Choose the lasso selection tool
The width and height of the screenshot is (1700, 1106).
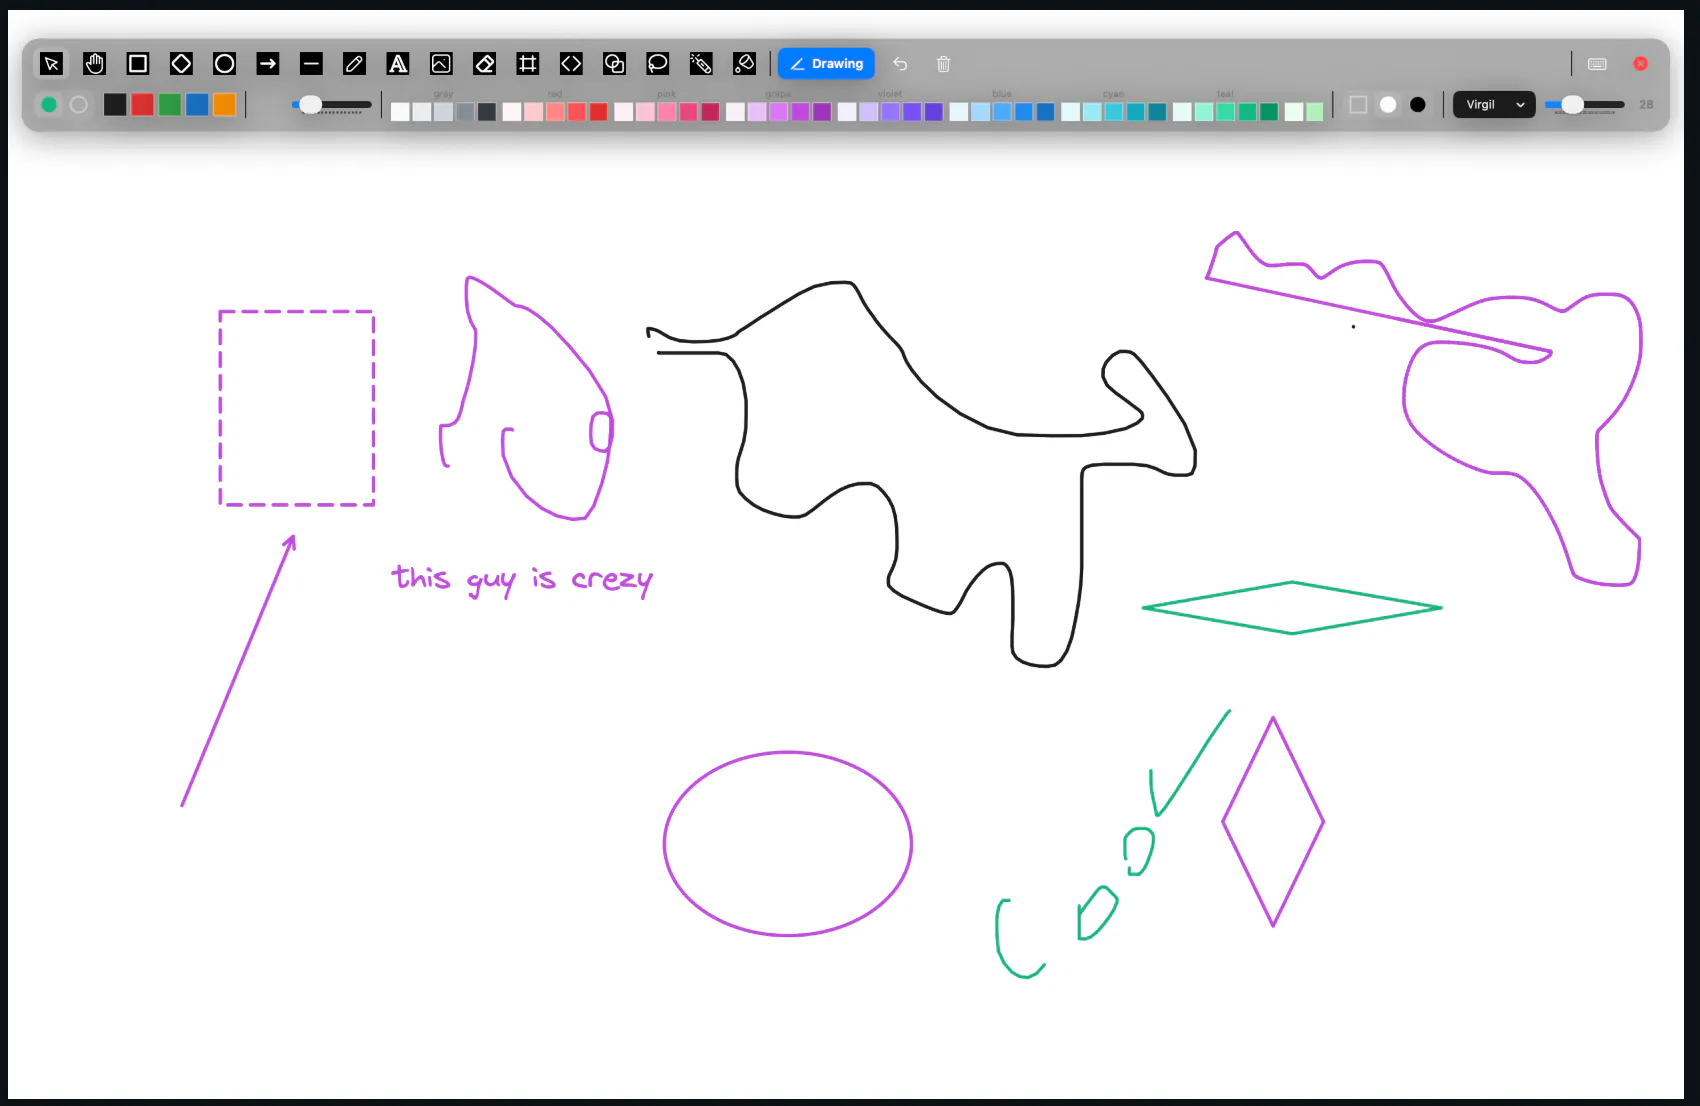pos(658,64)
